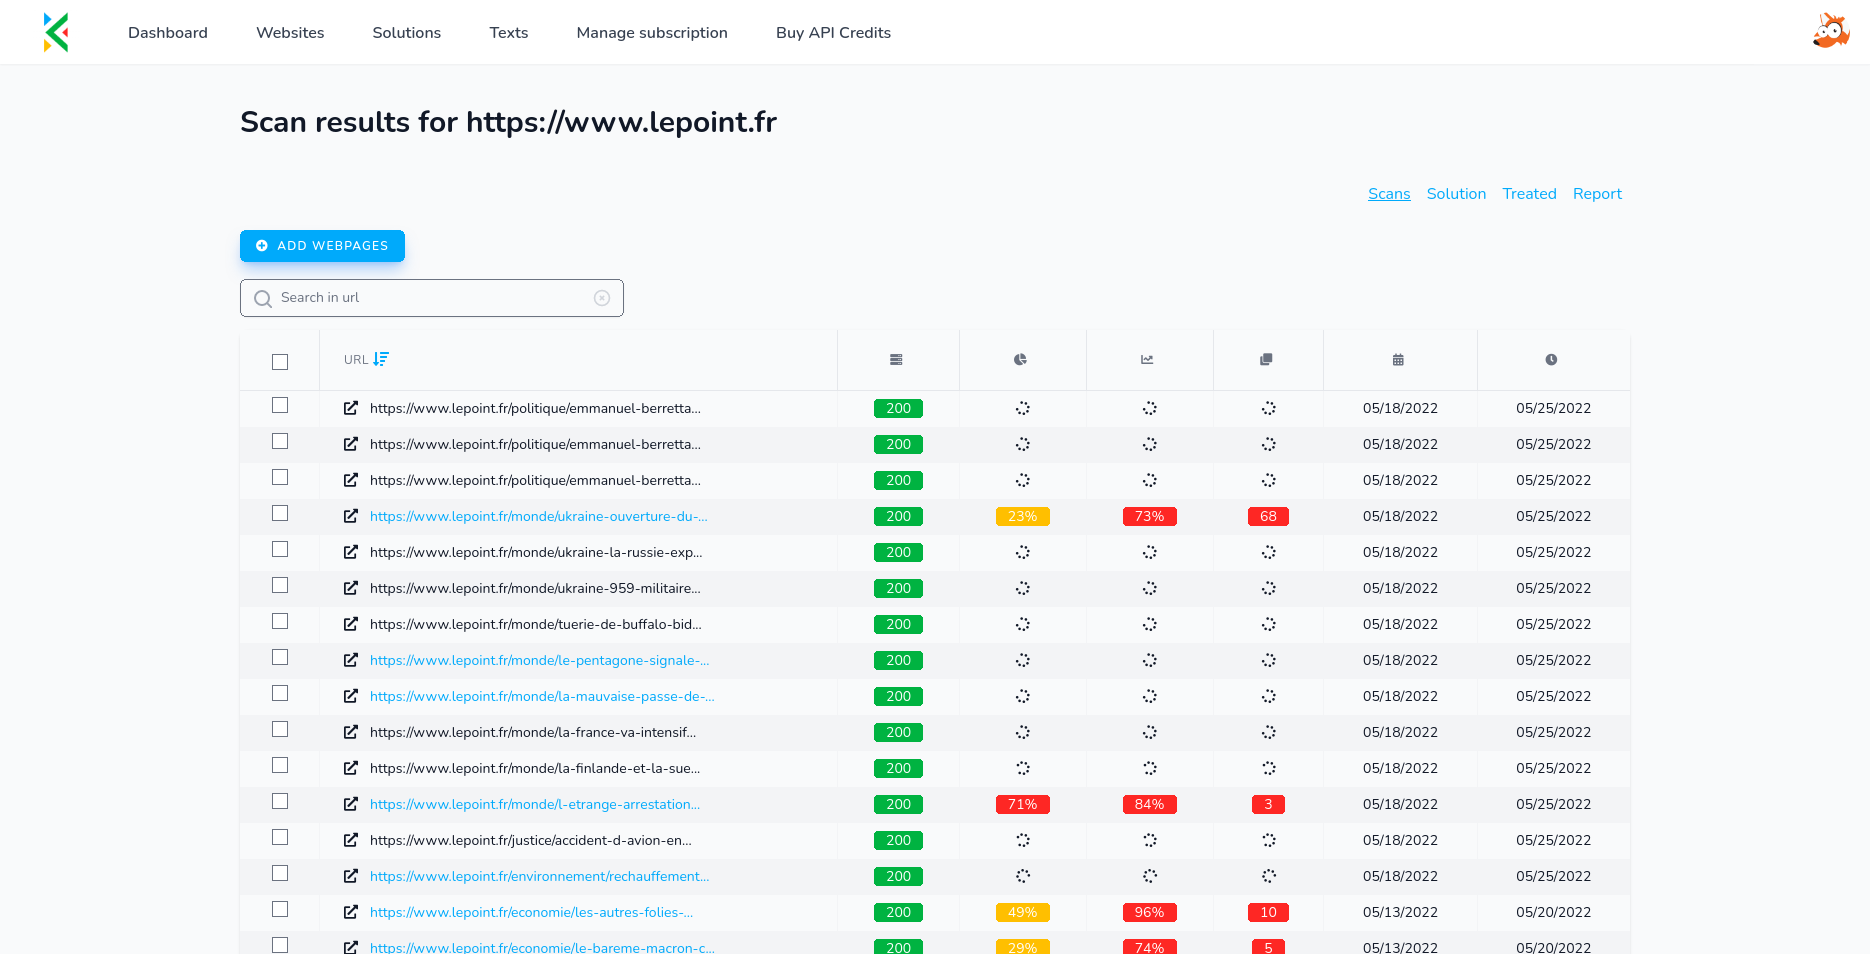Screen dimensions: 1870x954
Task: Open external link icon for la-france-va-intensif row
Action: pos(351,732)
